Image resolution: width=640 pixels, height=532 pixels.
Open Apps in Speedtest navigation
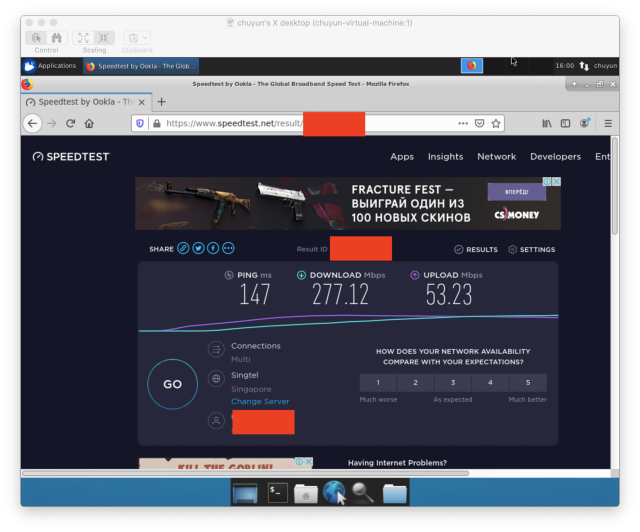coord(402,157)
